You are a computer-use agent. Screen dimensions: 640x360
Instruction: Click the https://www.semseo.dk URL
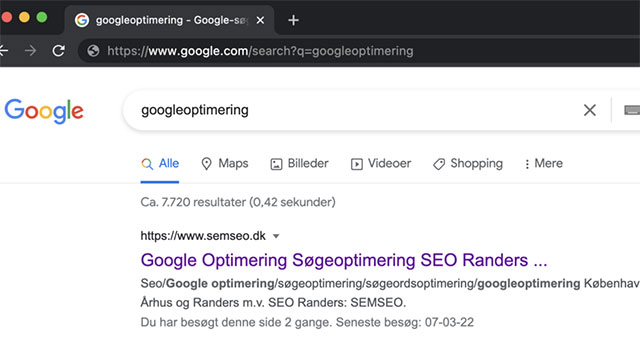click(203, 236)
